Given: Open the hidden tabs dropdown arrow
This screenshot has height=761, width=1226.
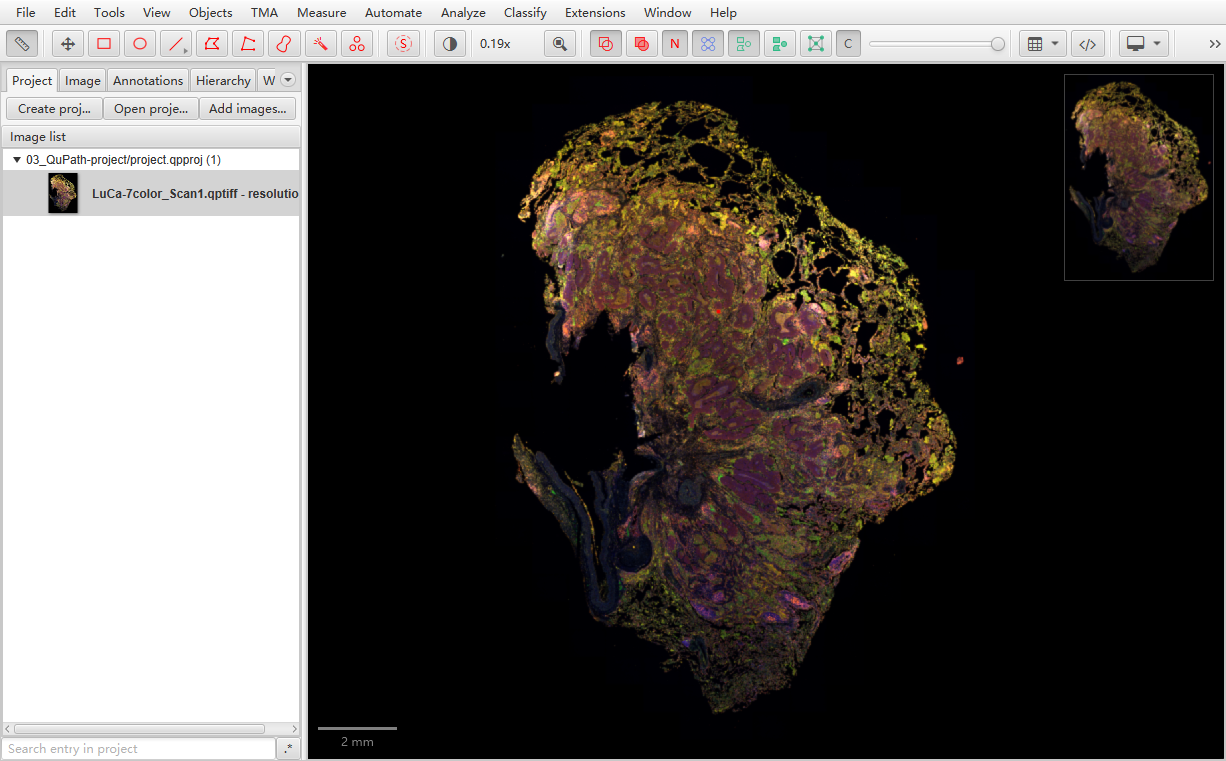Looking at the screenshot, I should point(288,80).
